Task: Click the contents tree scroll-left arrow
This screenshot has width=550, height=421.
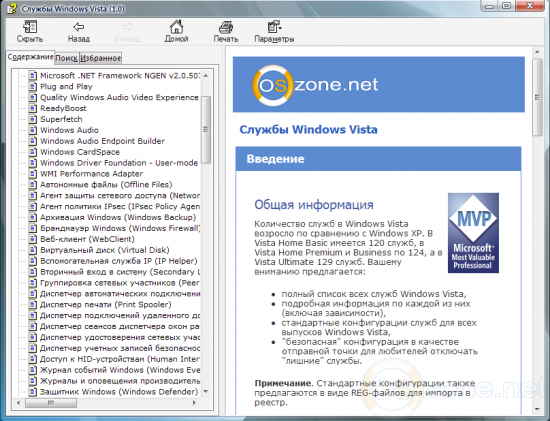Action: click(x=19, y=403)
